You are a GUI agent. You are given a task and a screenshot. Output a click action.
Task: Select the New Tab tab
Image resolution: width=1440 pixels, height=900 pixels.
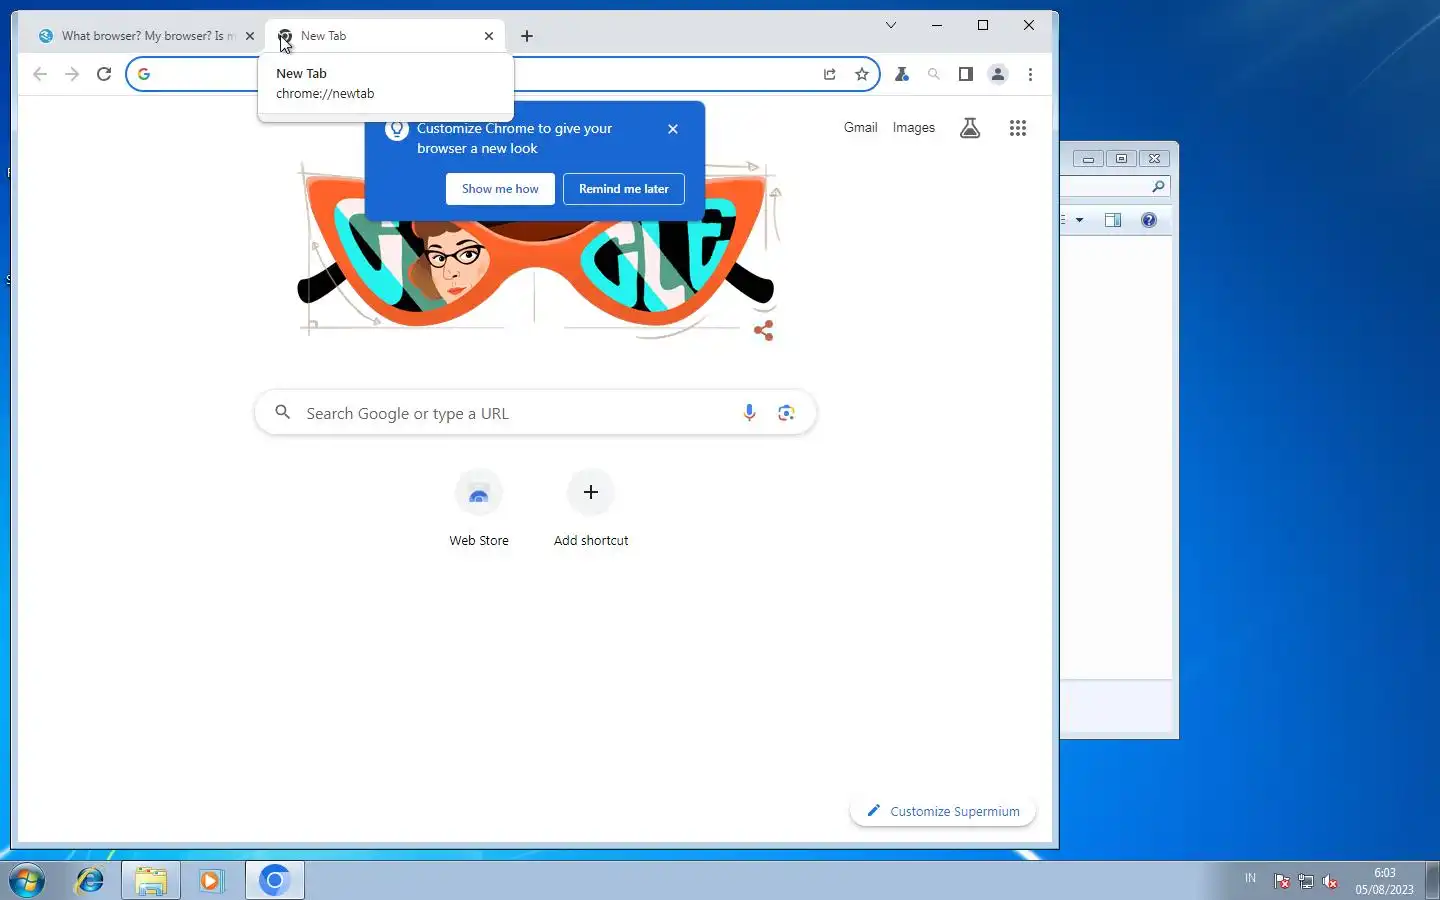[x=385, y=36]
